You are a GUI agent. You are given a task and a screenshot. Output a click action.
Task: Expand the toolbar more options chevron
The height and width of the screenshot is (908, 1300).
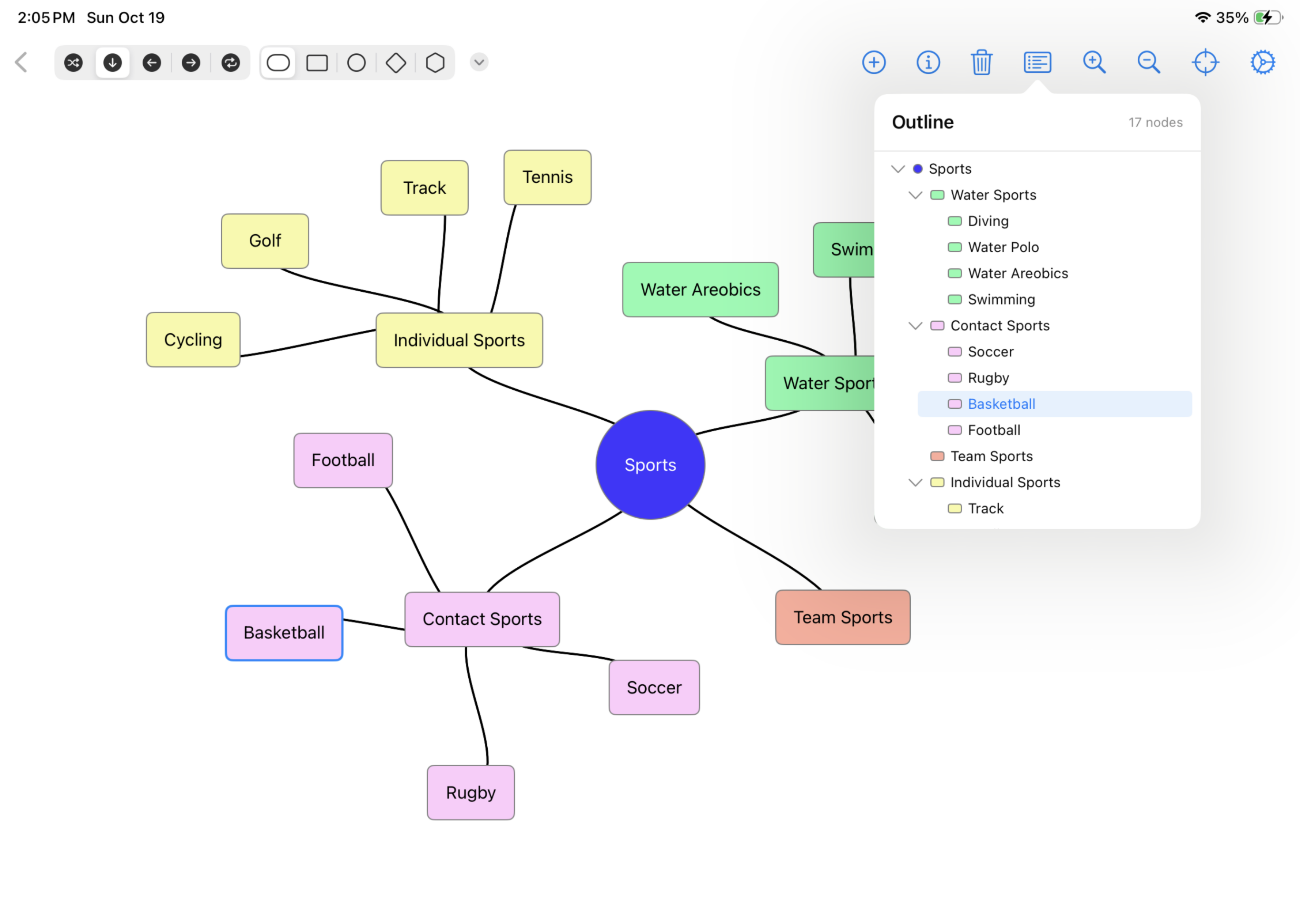(479, 62)
